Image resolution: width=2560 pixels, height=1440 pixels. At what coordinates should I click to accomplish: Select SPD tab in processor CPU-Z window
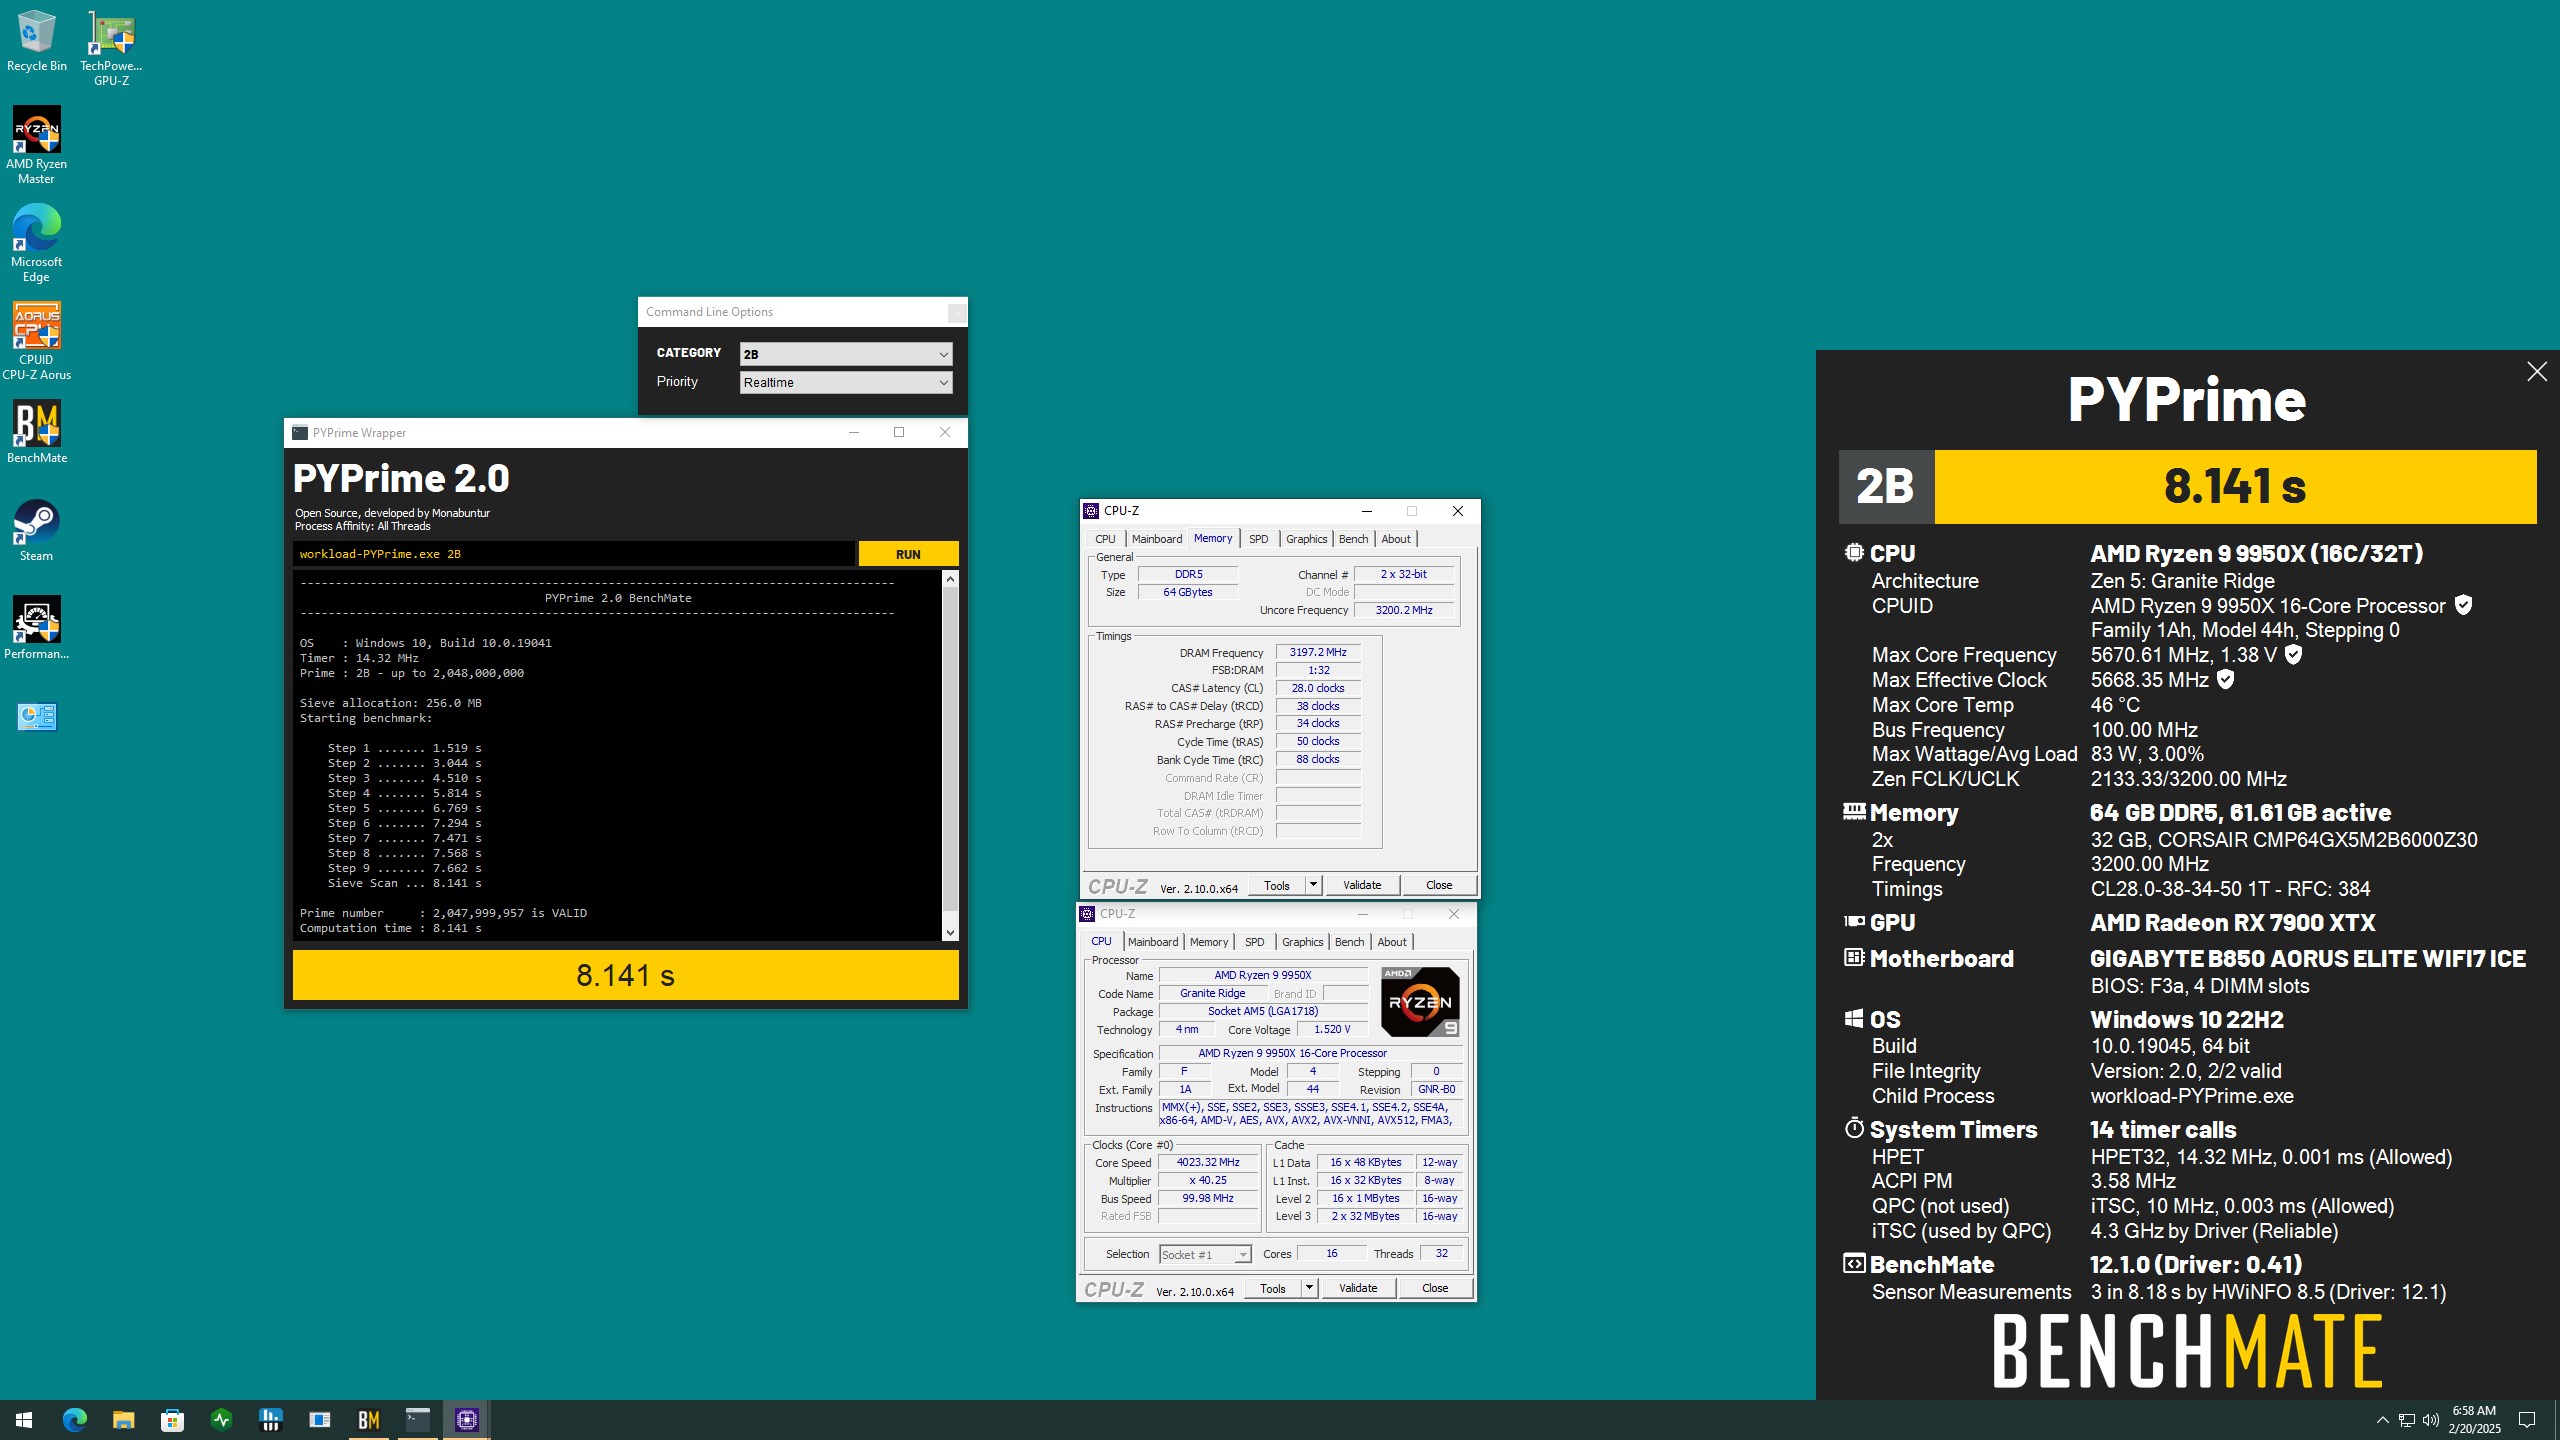tap(1254, 942)
